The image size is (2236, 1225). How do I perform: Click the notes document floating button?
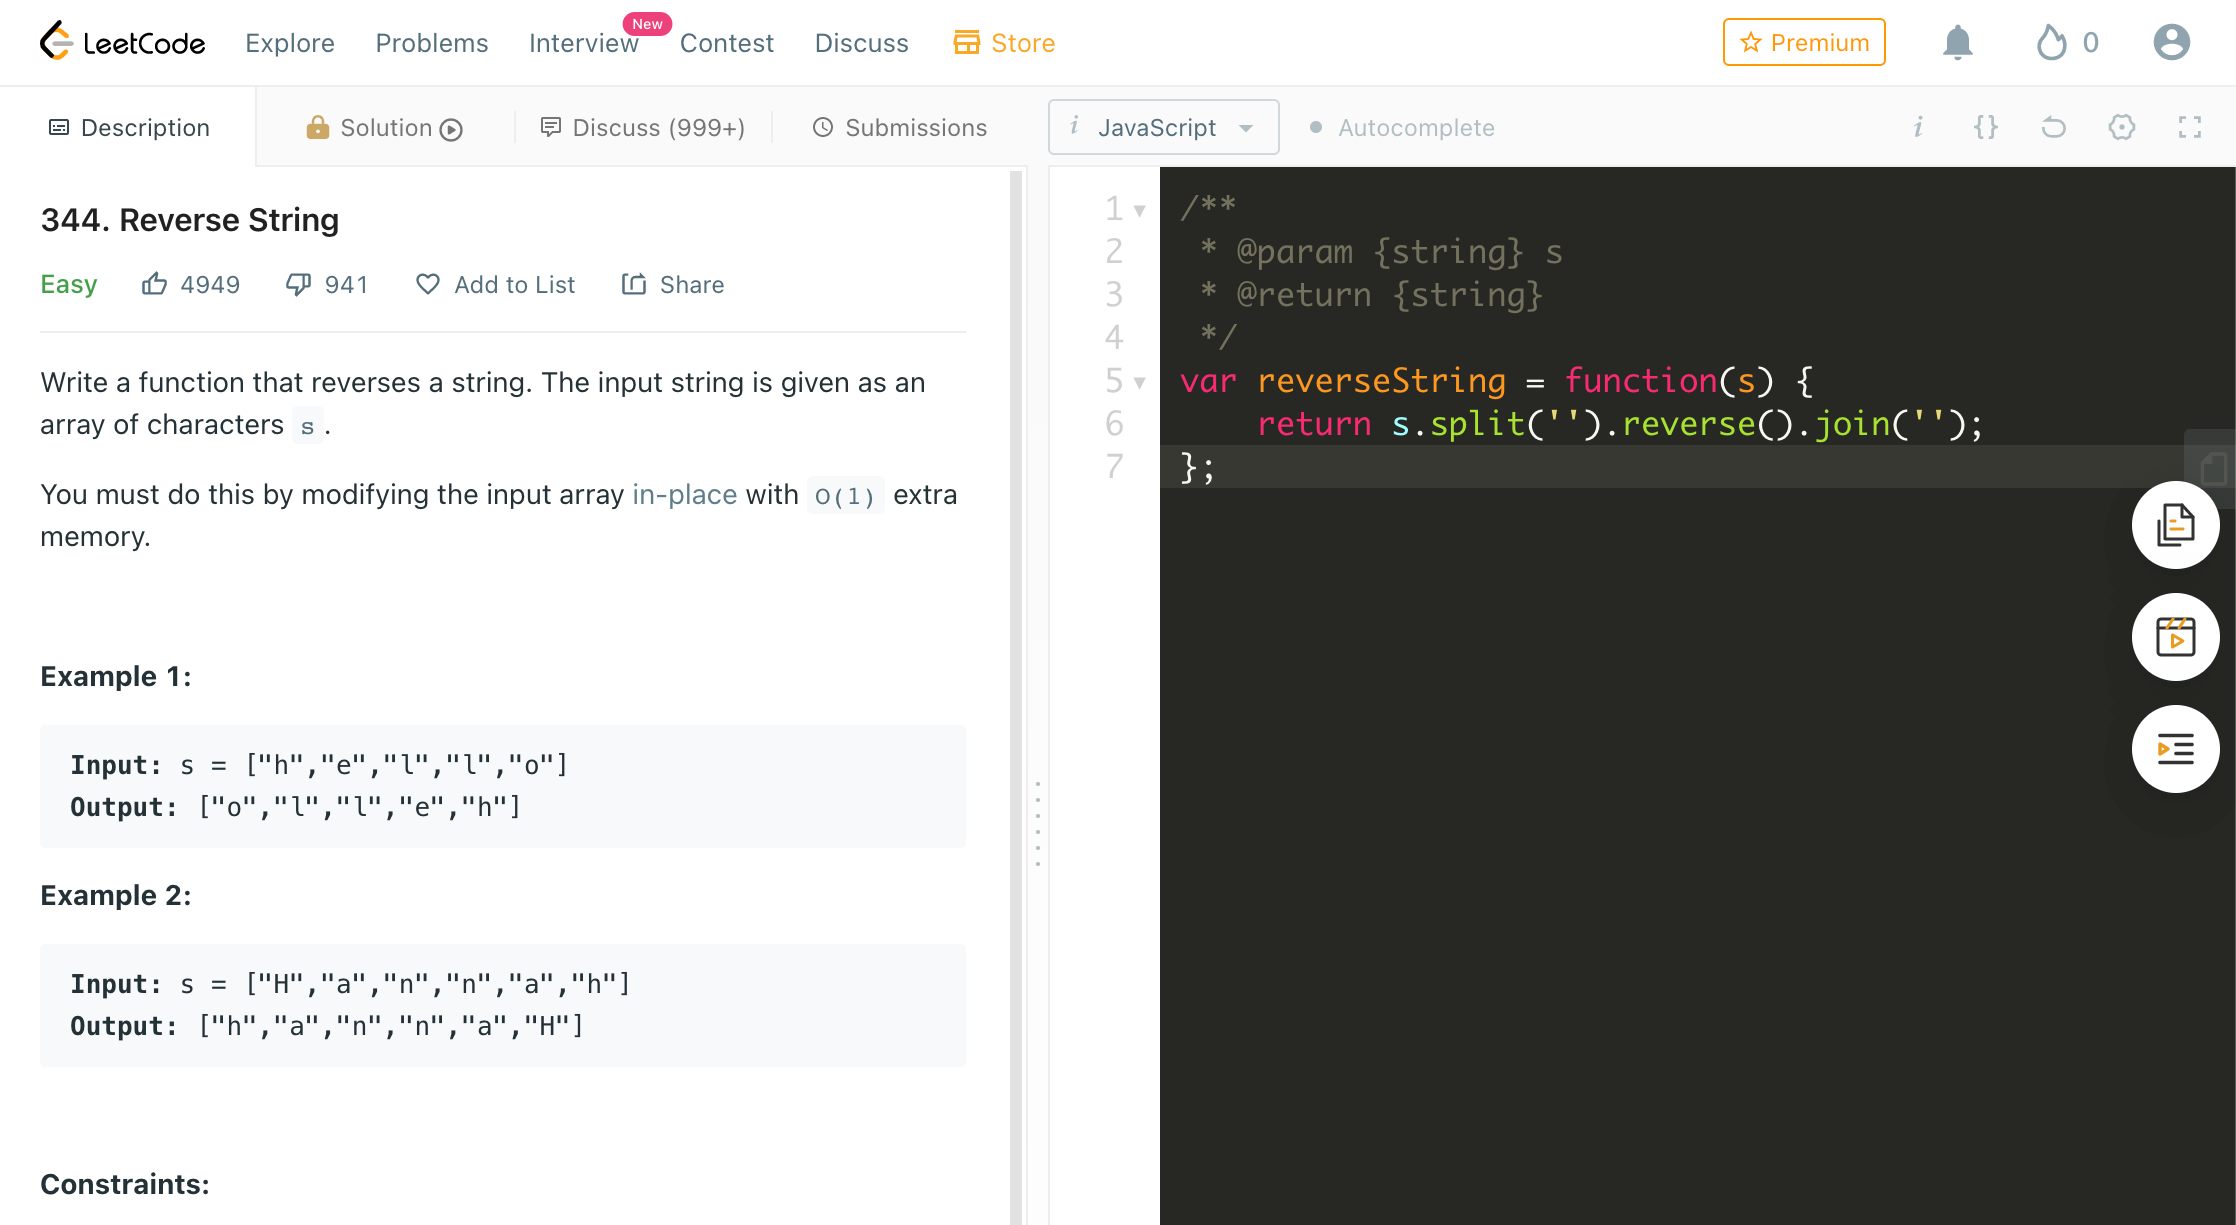click(x=2175, y=525)
